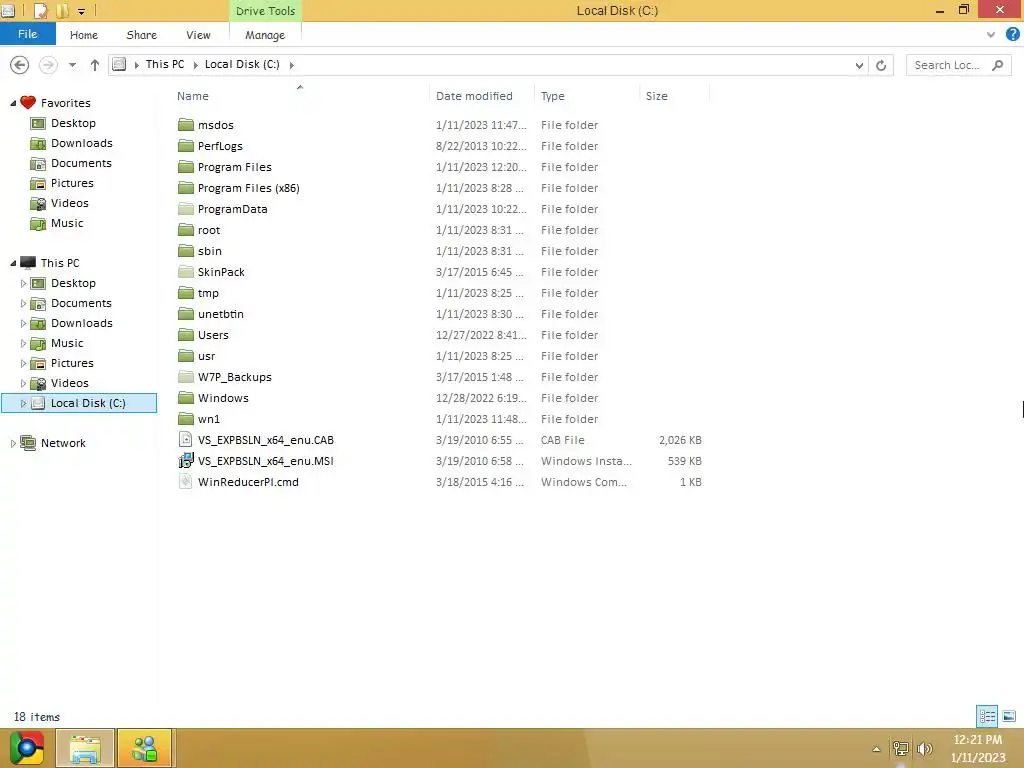The image size is (1024, 768).
Task: Open Explorer Help question mark icon
Action: (x=1012, y=34)
